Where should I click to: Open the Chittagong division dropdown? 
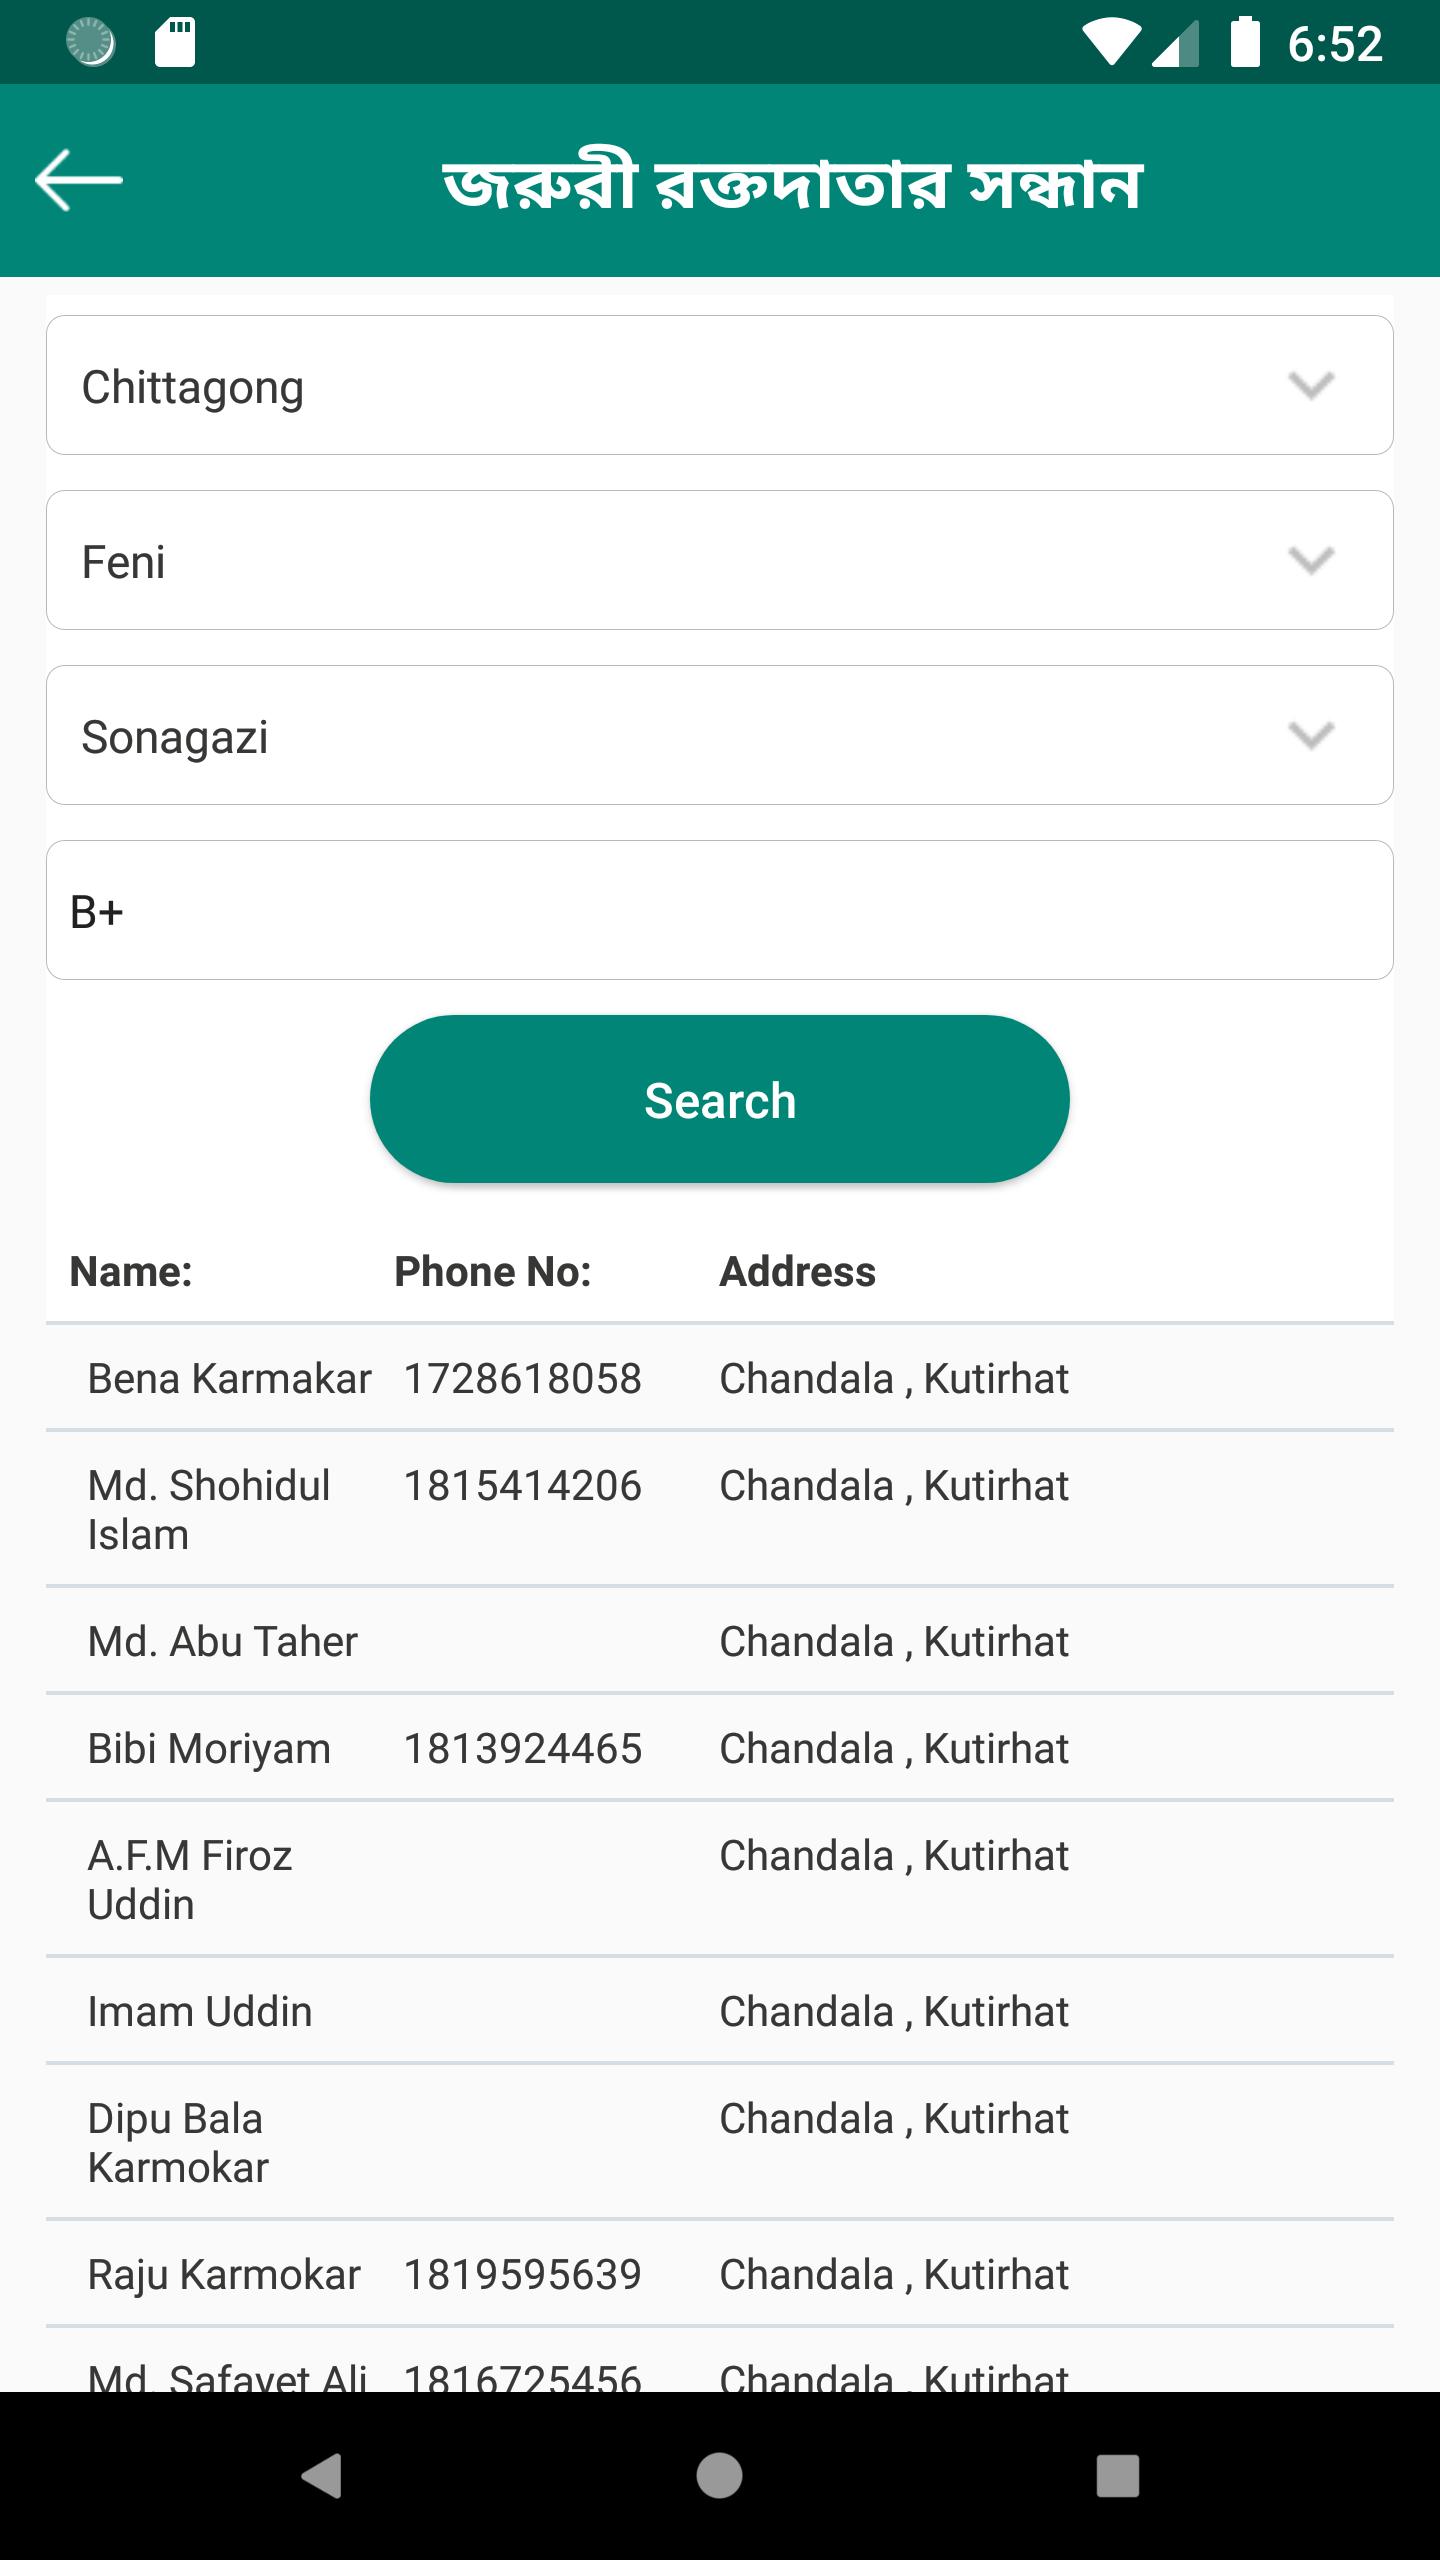coord(720,386)
